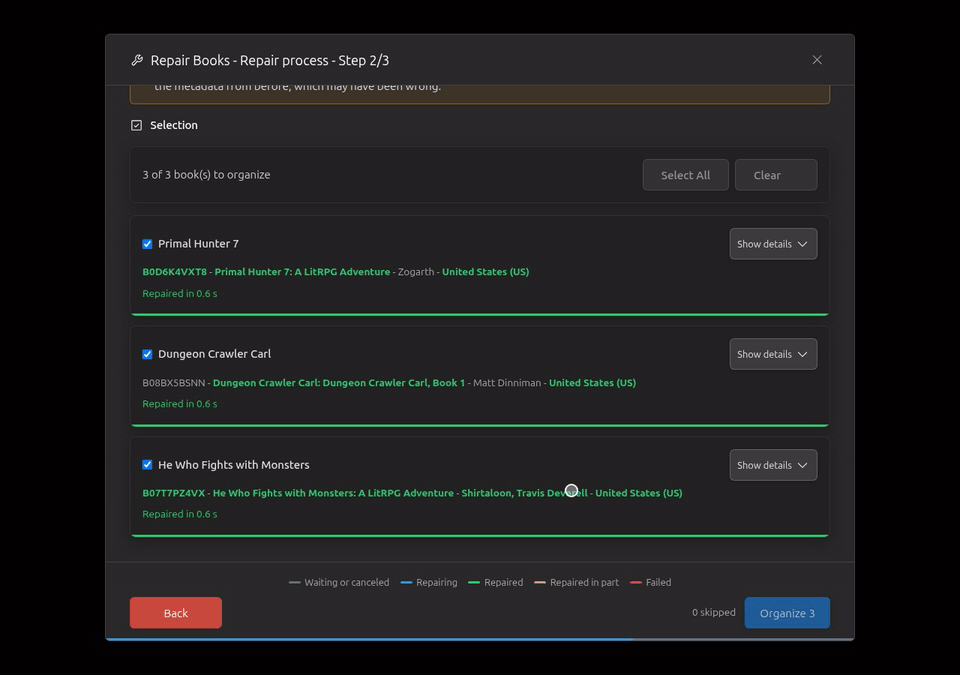This screenshot has width=960, height=675.
Task: Click the Organize 3 button
Action: tap(787, 613)
